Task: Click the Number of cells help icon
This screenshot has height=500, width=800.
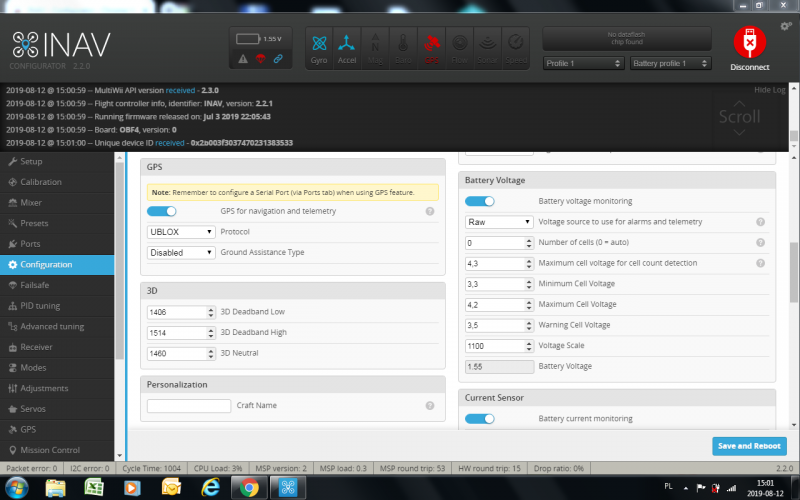Action: [760, 243]
